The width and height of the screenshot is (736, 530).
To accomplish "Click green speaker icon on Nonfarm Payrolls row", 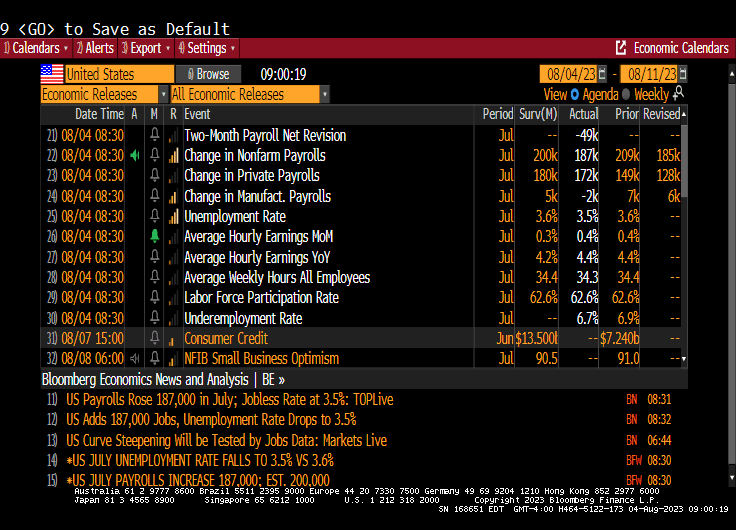I will 135,156.
